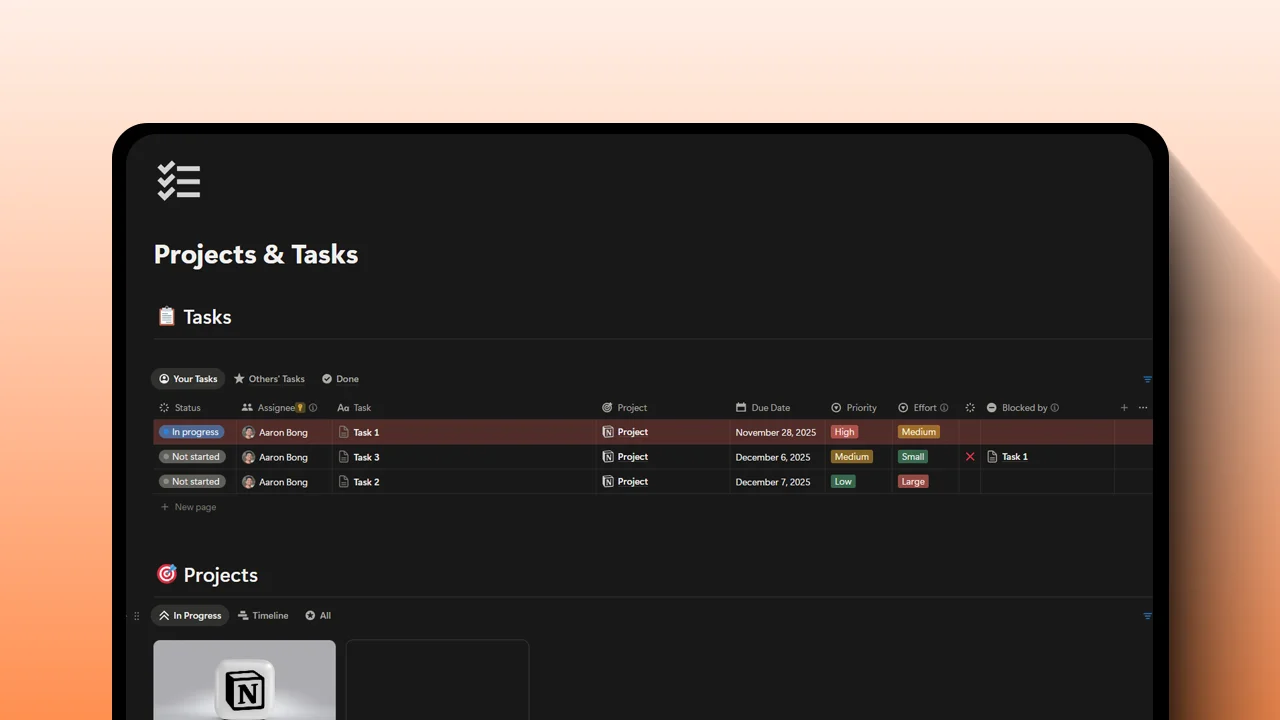Viewport: 1280px width, 720px height.
Task: Open the Projects view filter icon
Action: point(1147,616)
